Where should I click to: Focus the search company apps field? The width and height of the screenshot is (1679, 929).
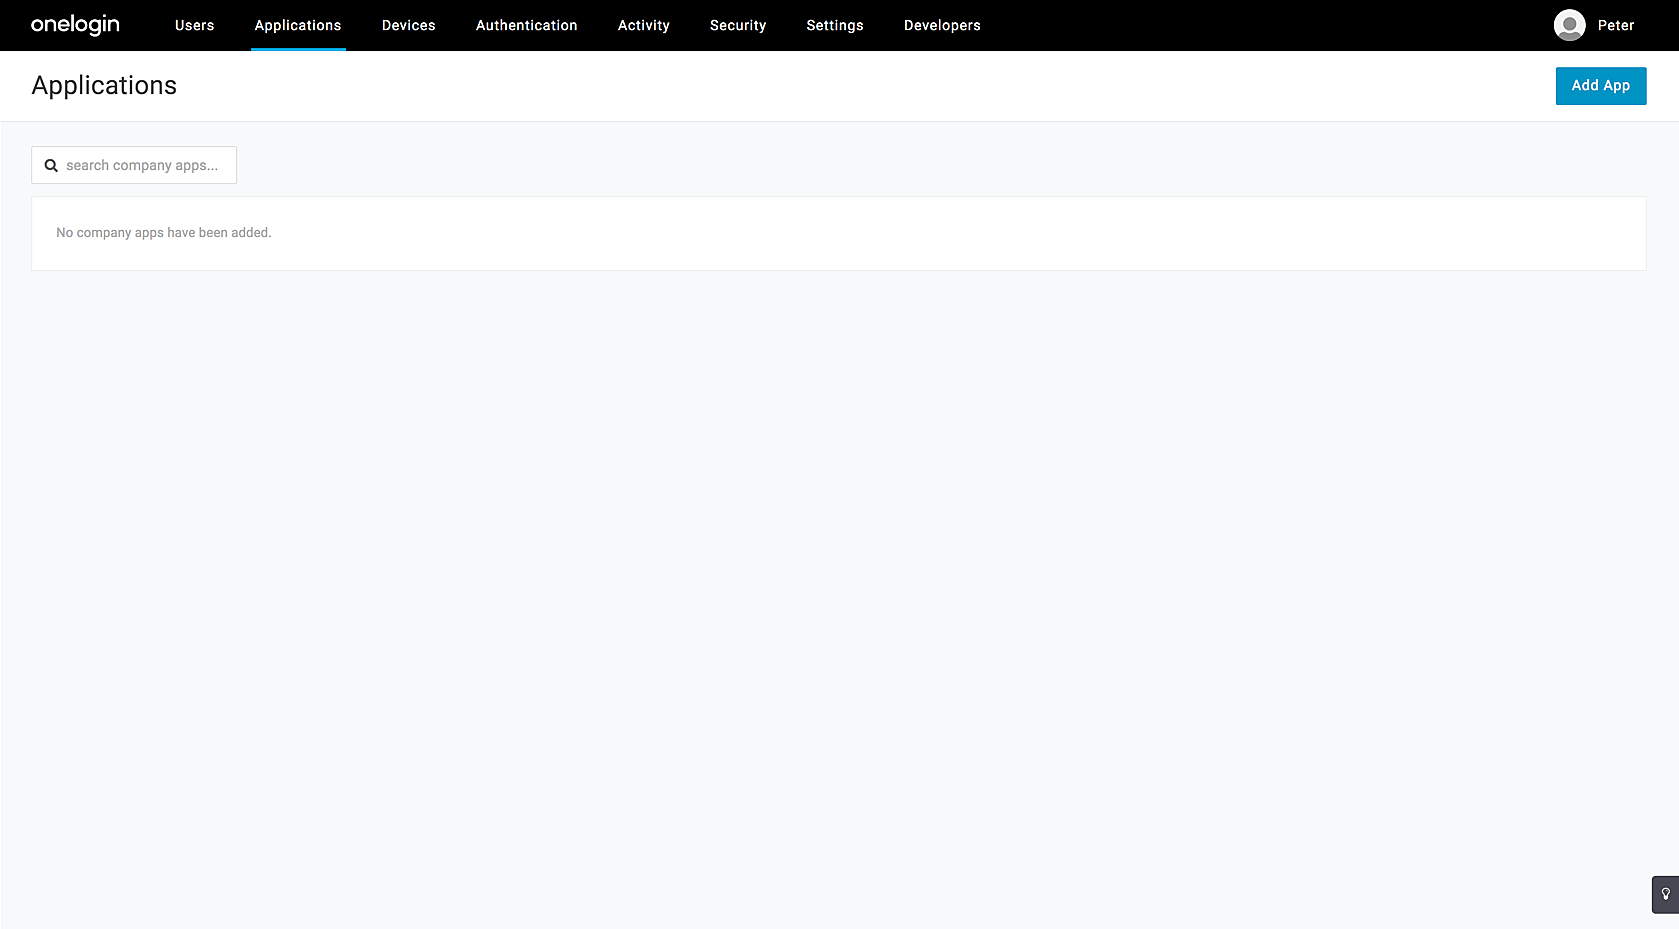tap(134, 165)
